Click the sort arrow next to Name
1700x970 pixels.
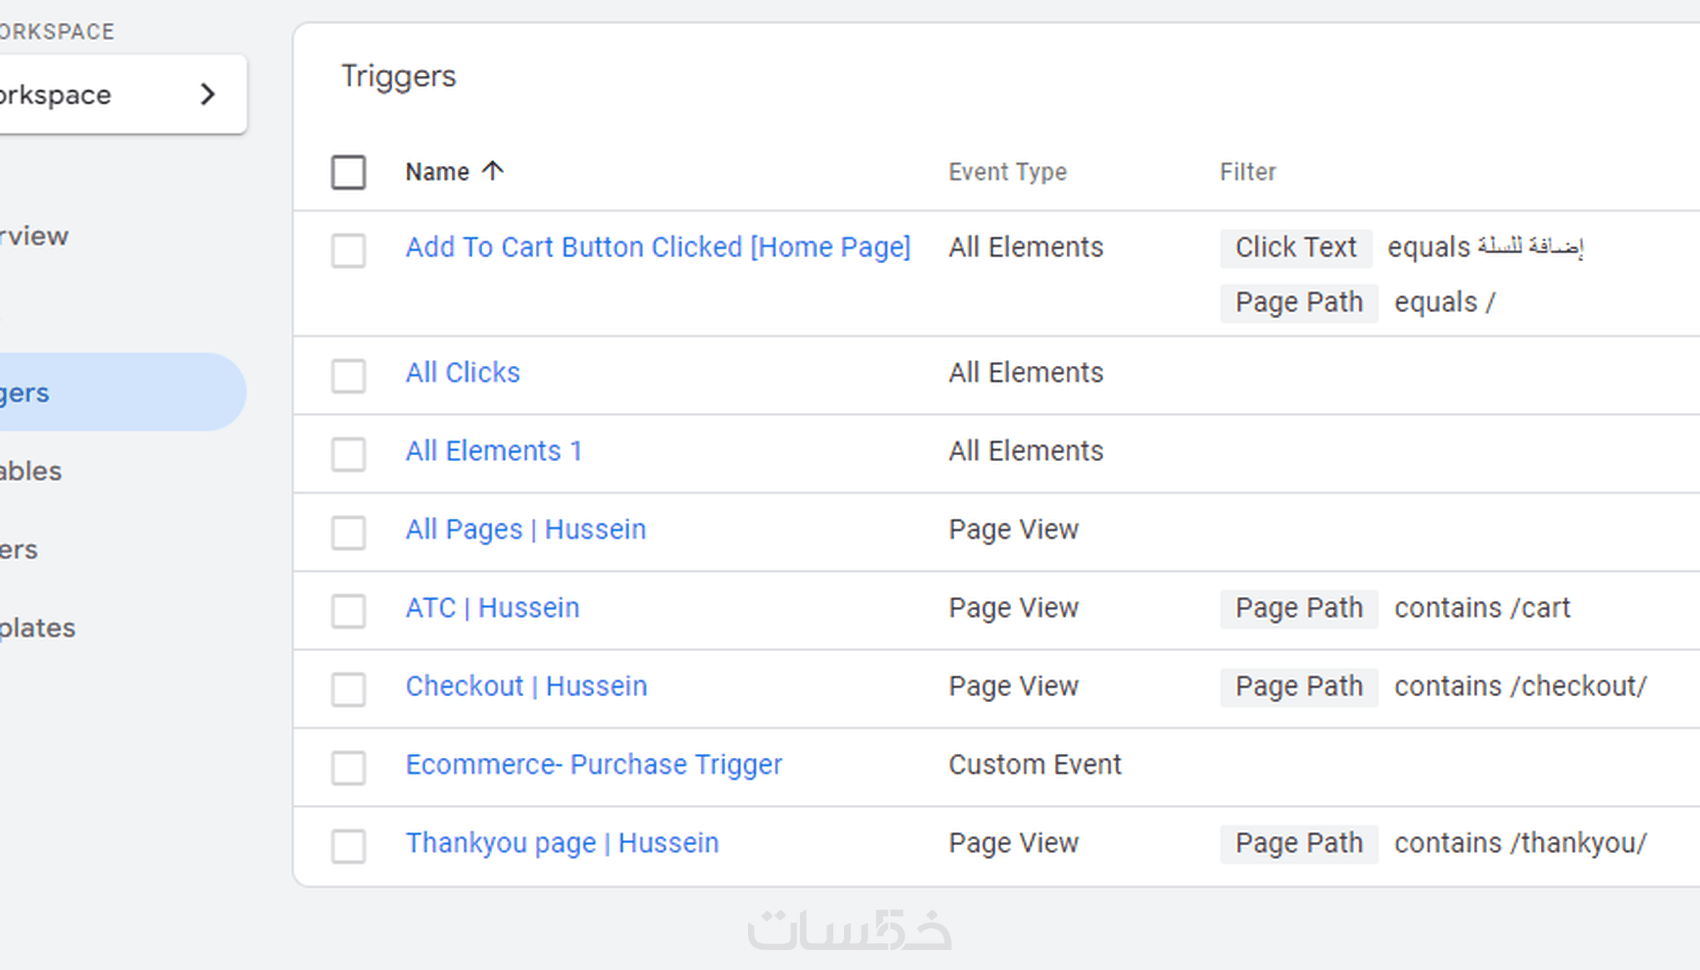492,171
